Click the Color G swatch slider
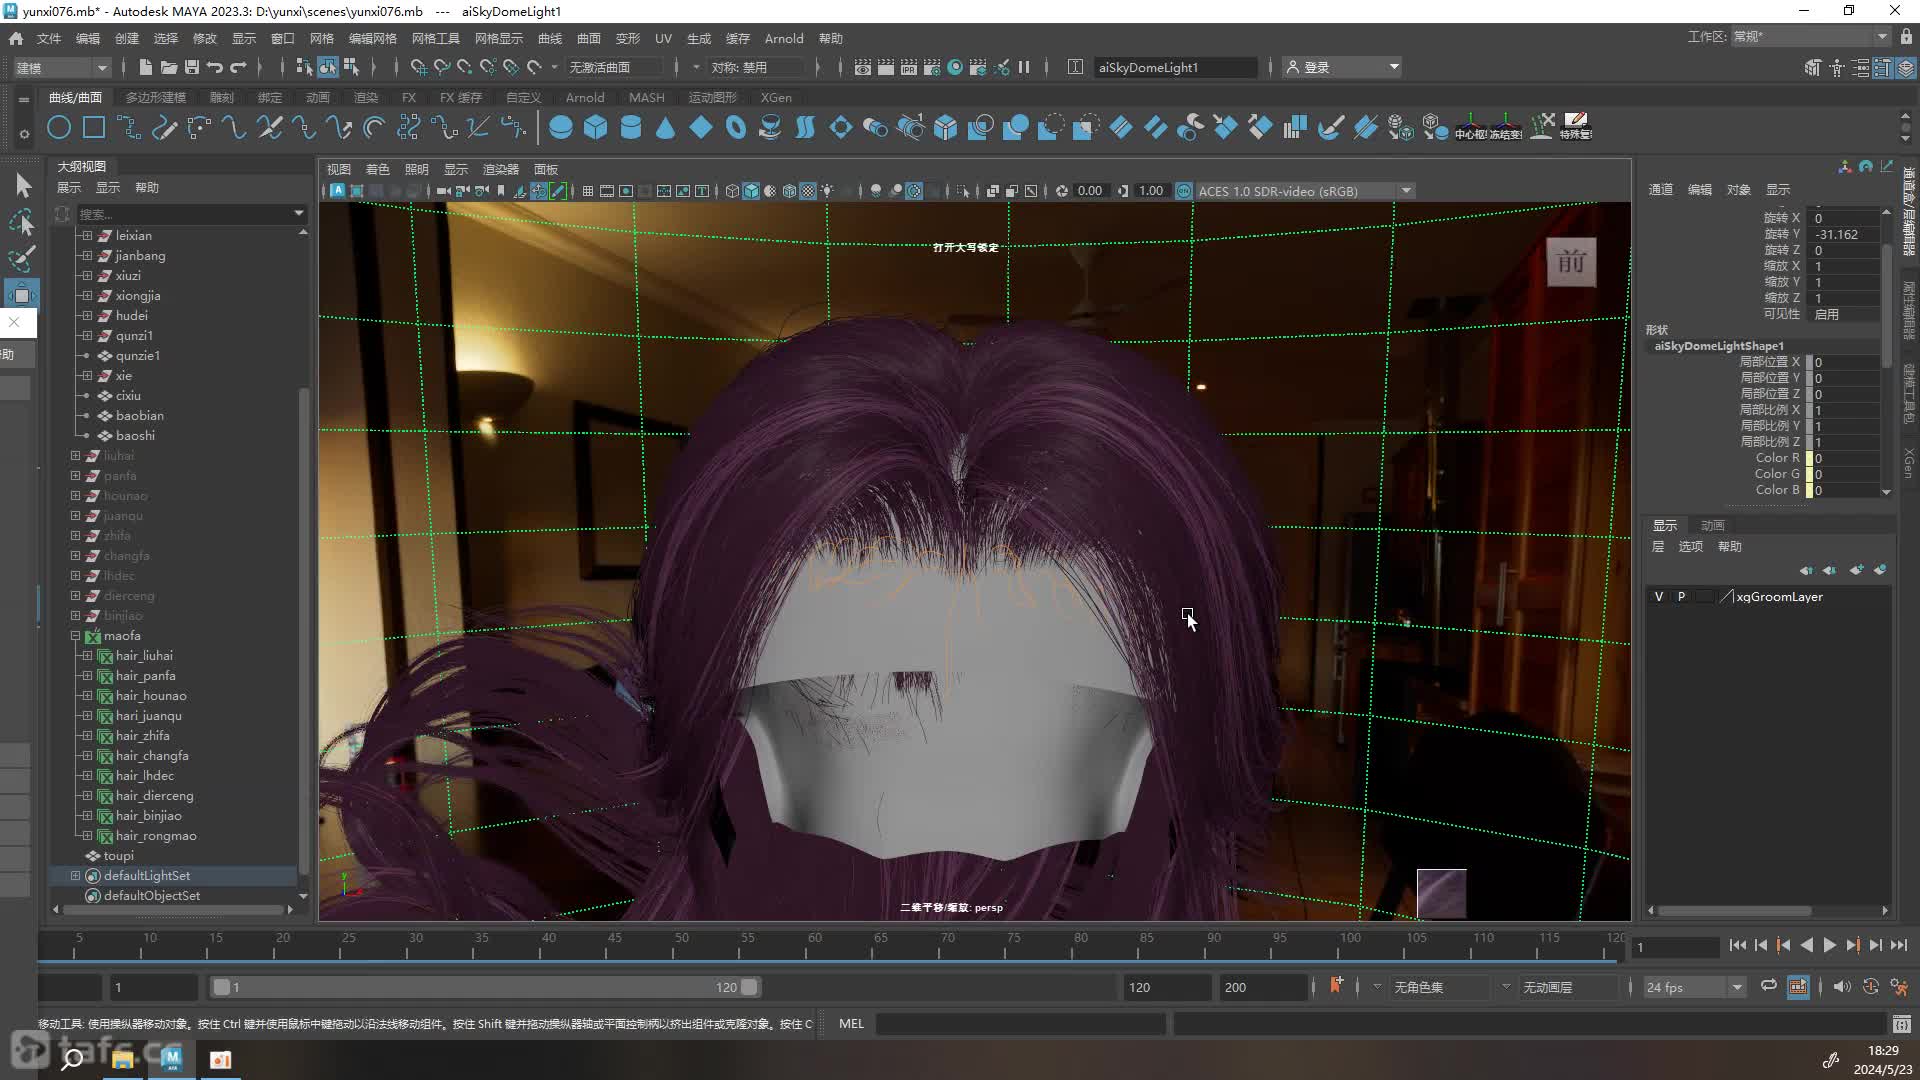This screenshot has width=1920, height=1080. [x=1809, y=474]
